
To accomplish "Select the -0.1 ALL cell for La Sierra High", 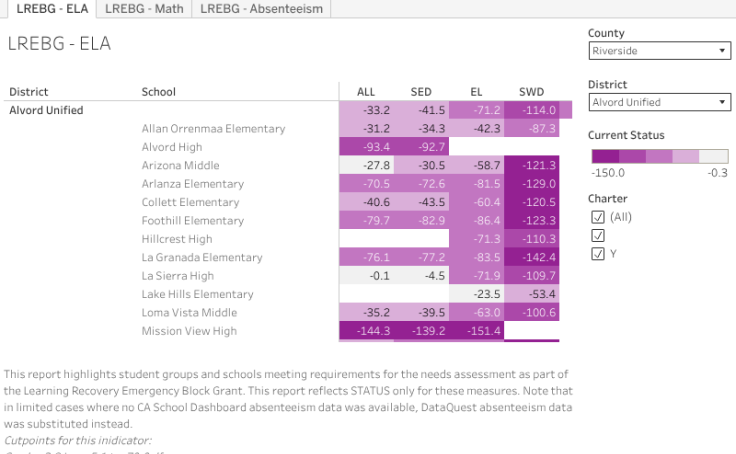I will 366,276.
